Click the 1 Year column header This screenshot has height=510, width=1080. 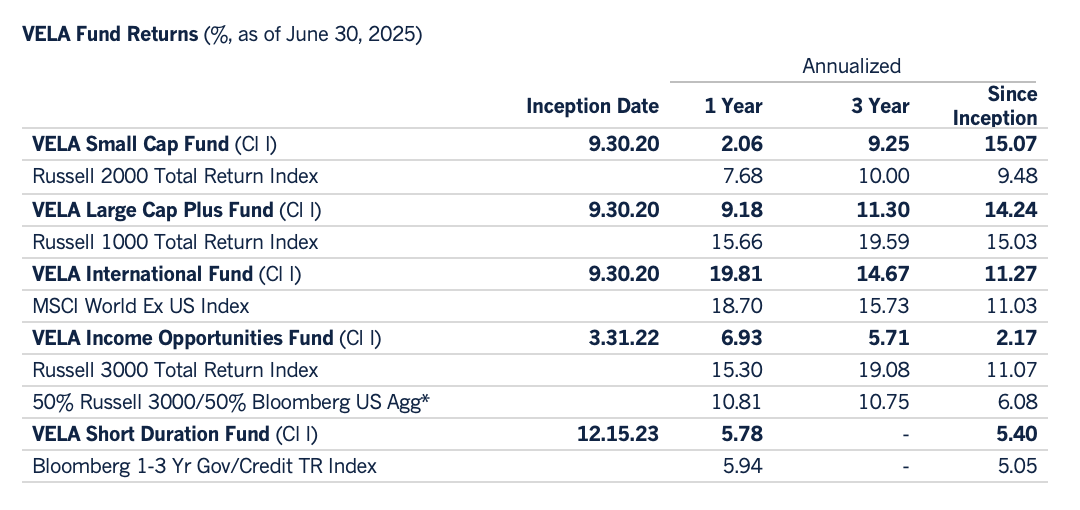click(x=733, y=106)
